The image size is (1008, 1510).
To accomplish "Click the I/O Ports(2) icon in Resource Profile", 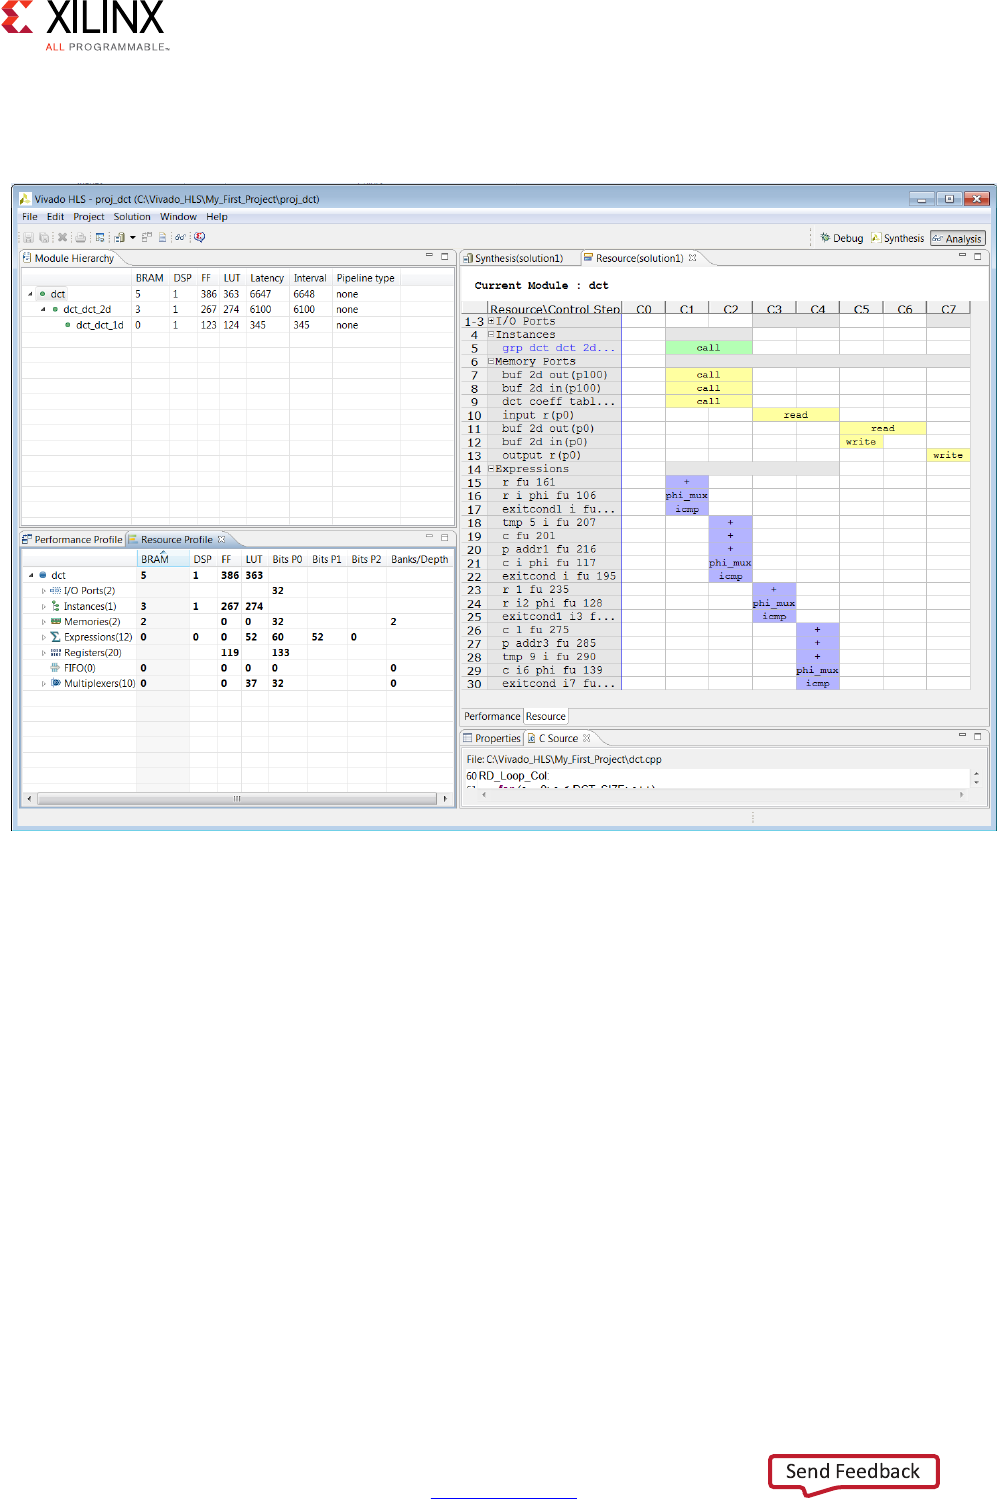I will pos(56,591).
